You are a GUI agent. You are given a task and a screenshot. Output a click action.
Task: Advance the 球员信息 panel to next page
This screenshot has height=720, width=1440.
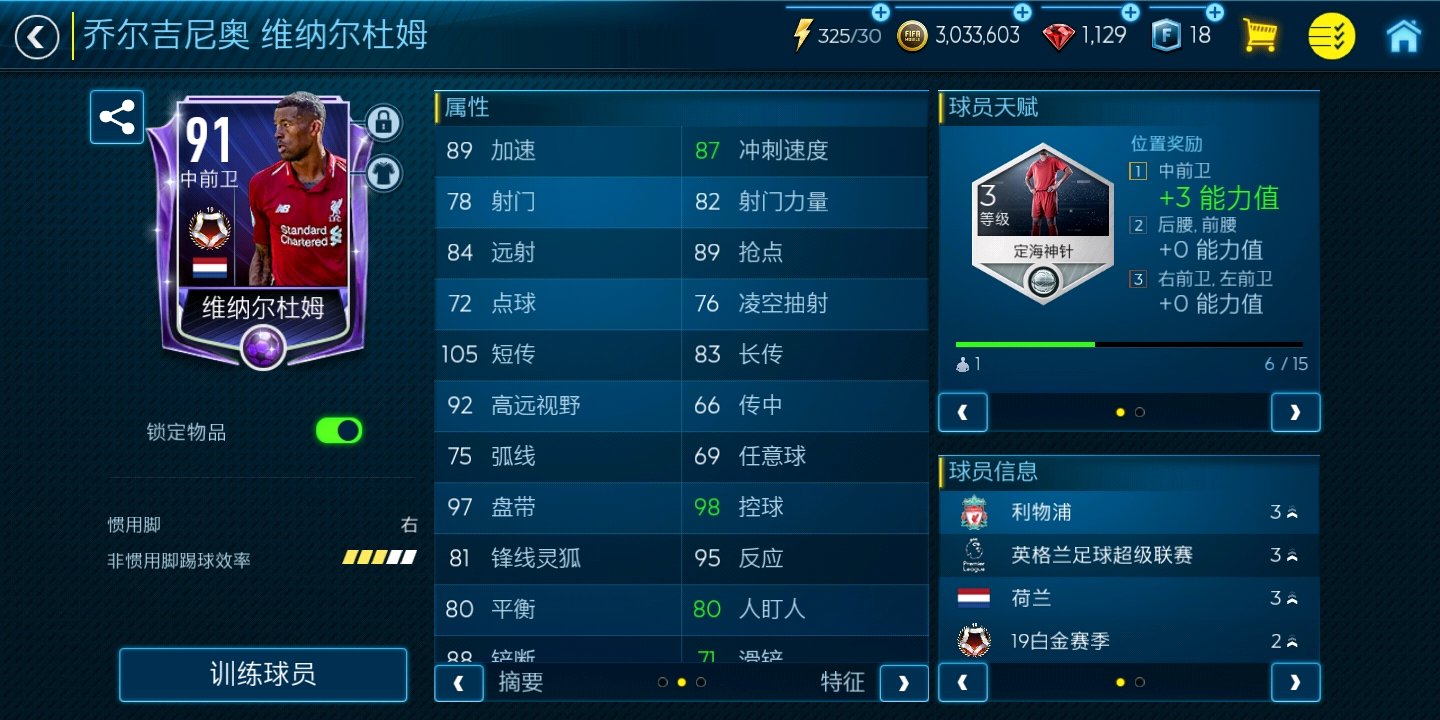pyautogui.click(x=1295, y=683)
